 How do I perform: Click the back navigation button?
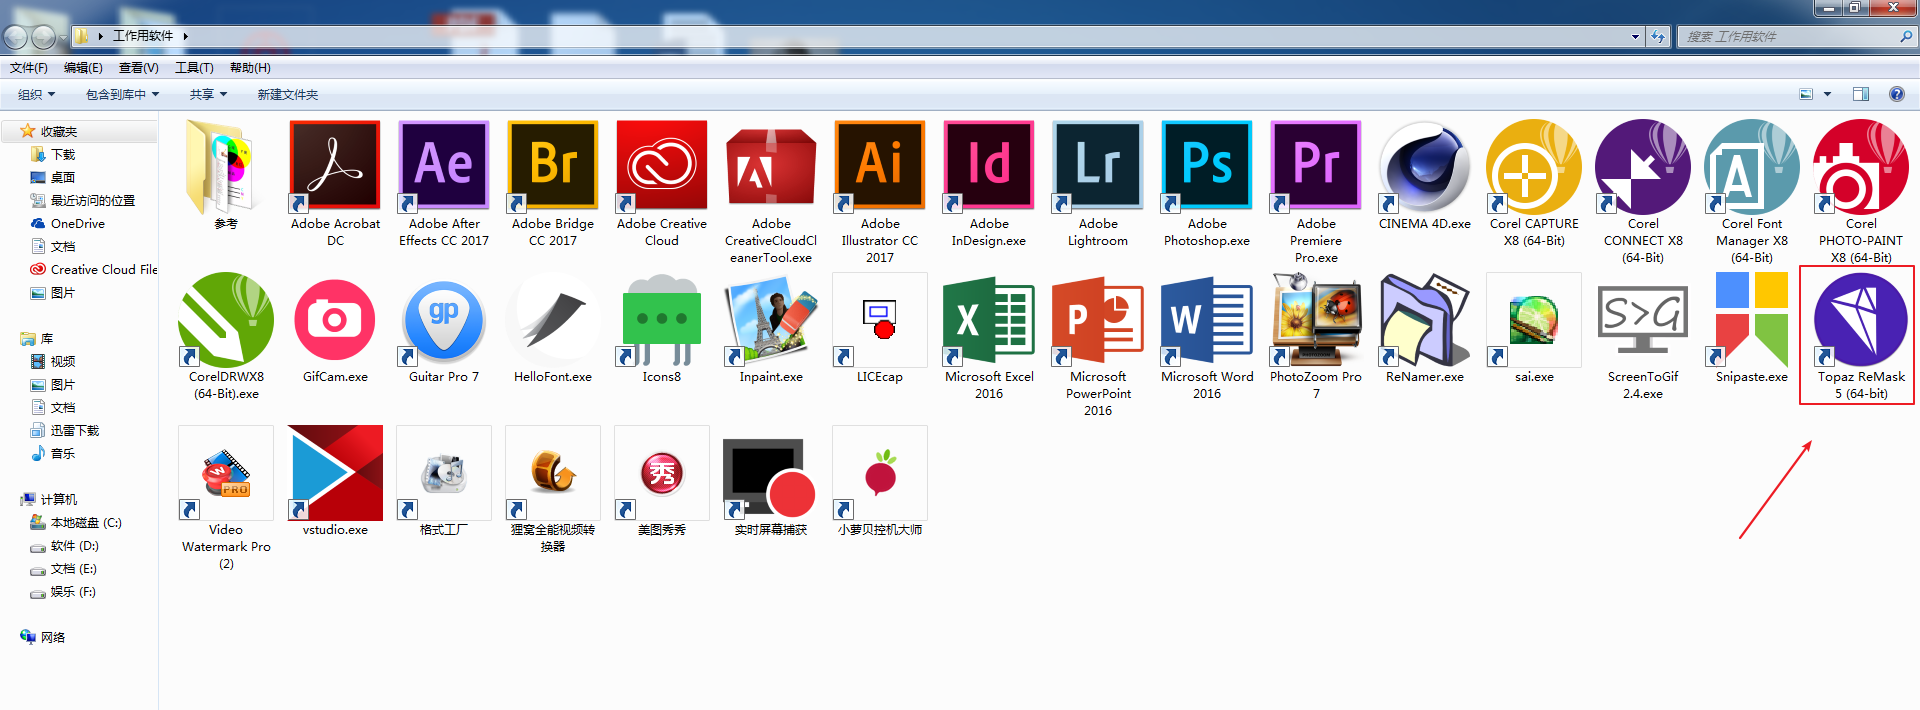click(x=15, y=37)
